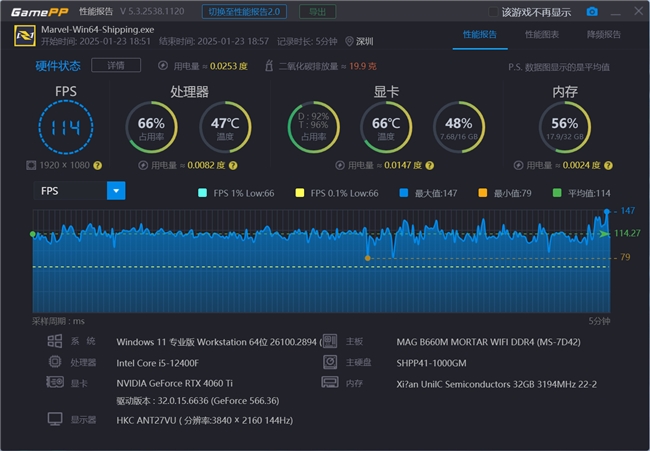
Task: Click the 最小值 orange legend swatch
Action: 483,193
